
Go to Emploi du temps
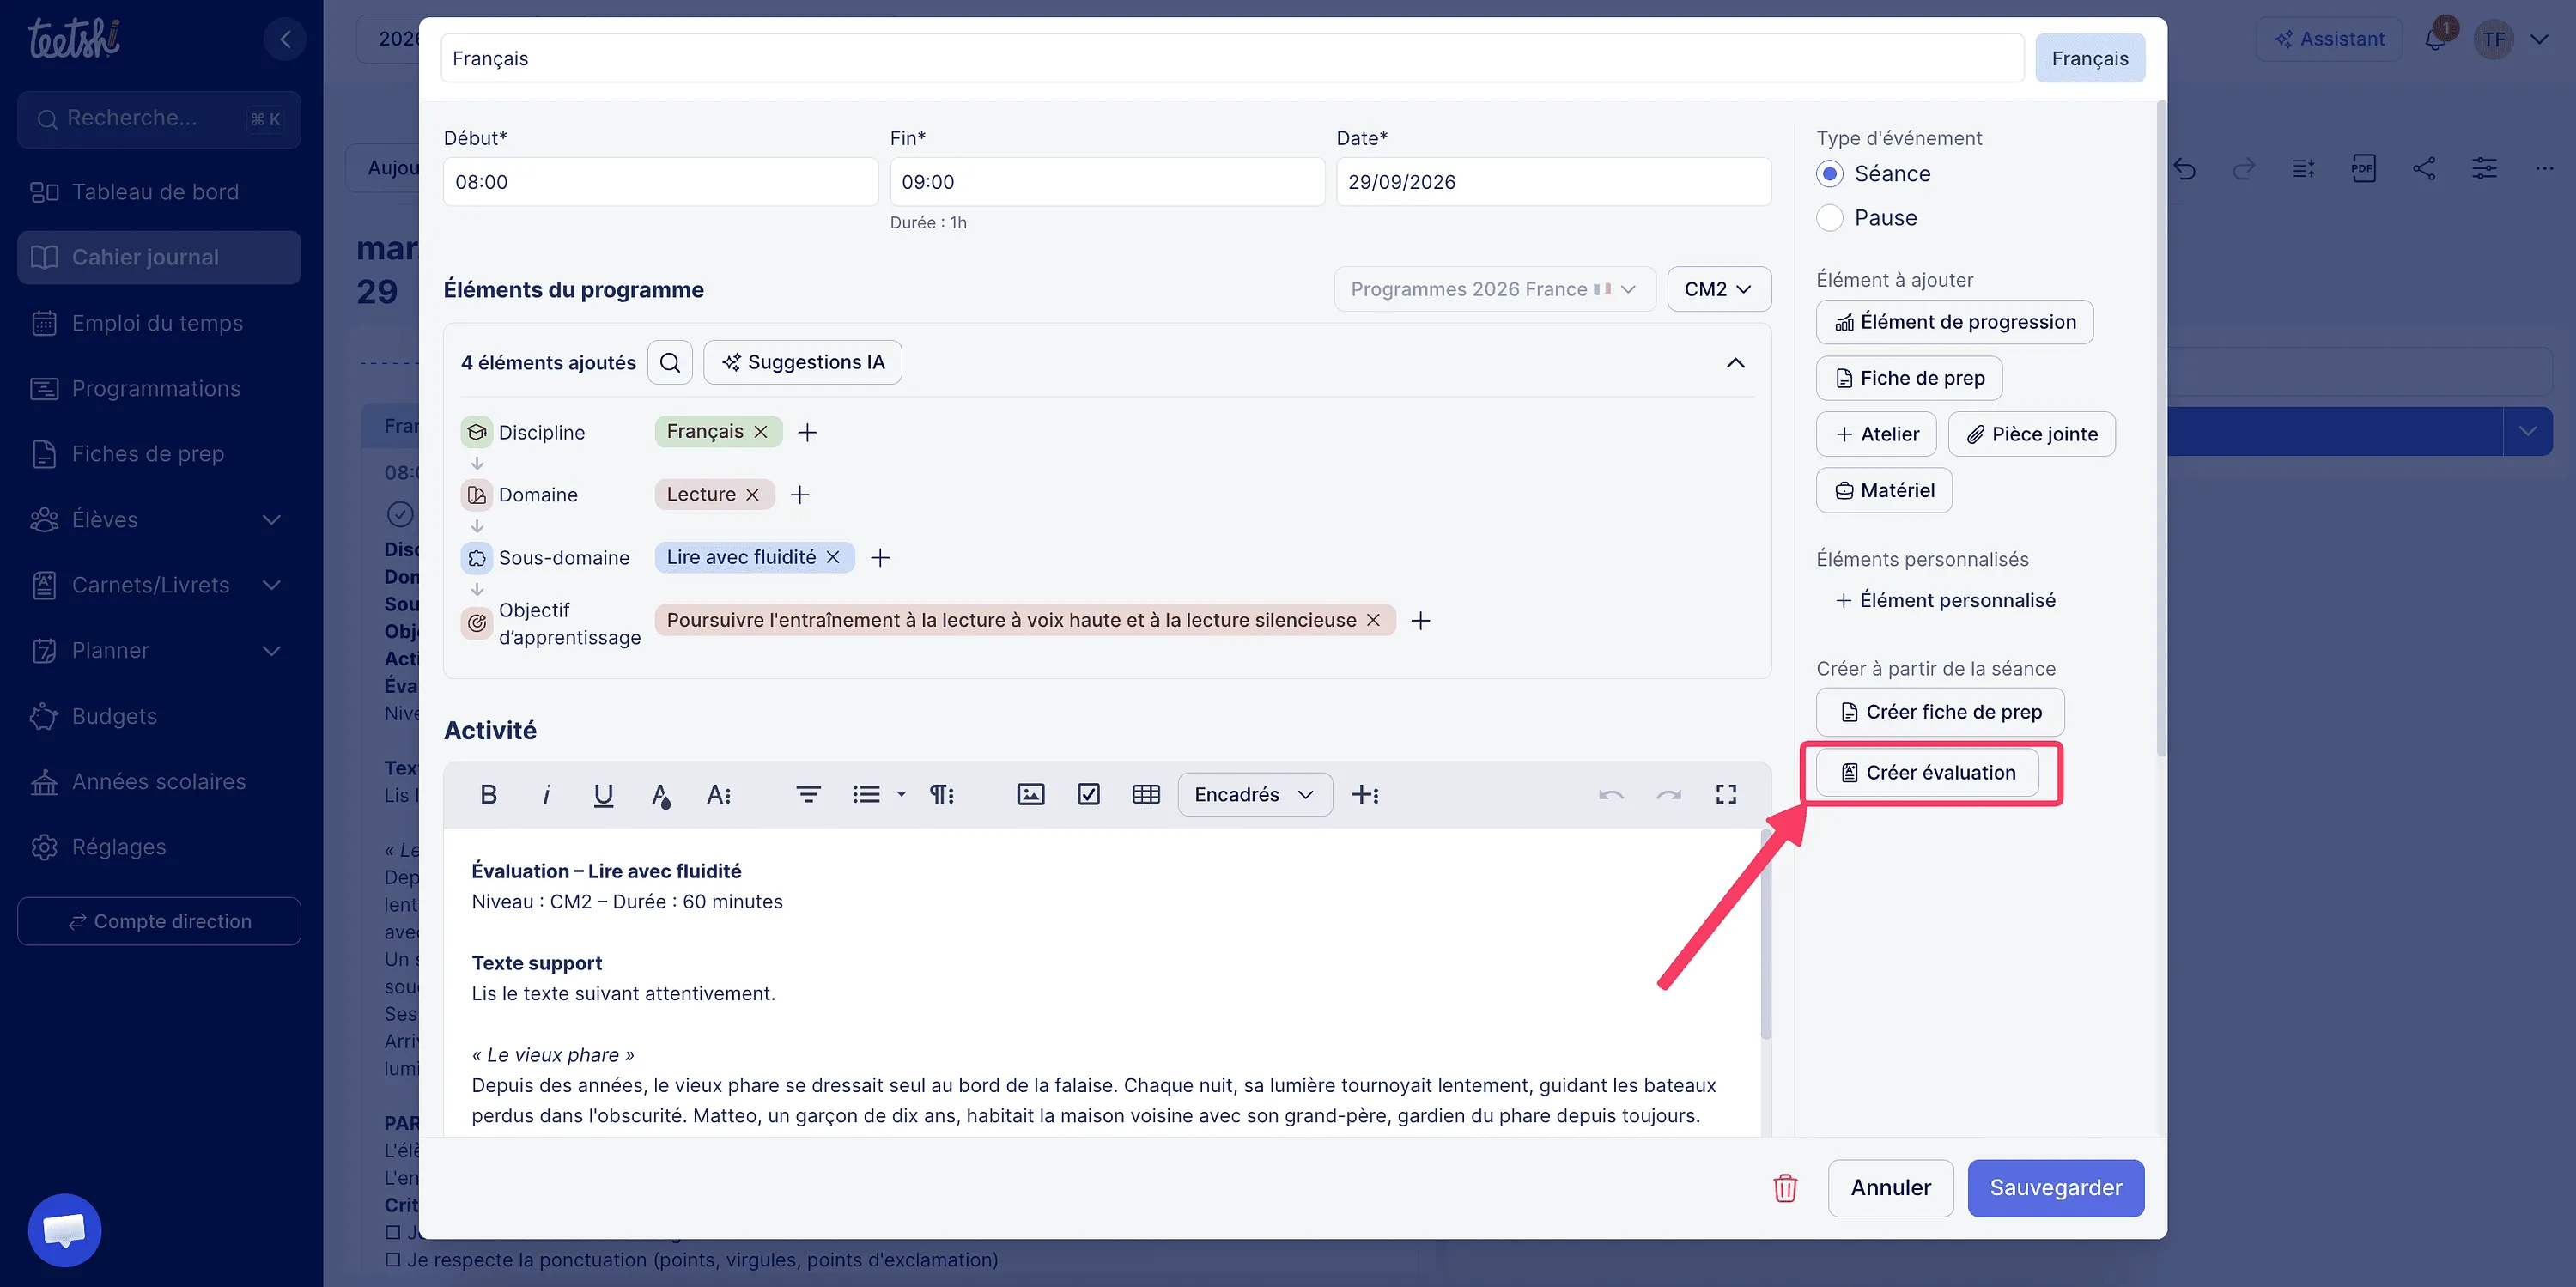[x=158, y=322]
